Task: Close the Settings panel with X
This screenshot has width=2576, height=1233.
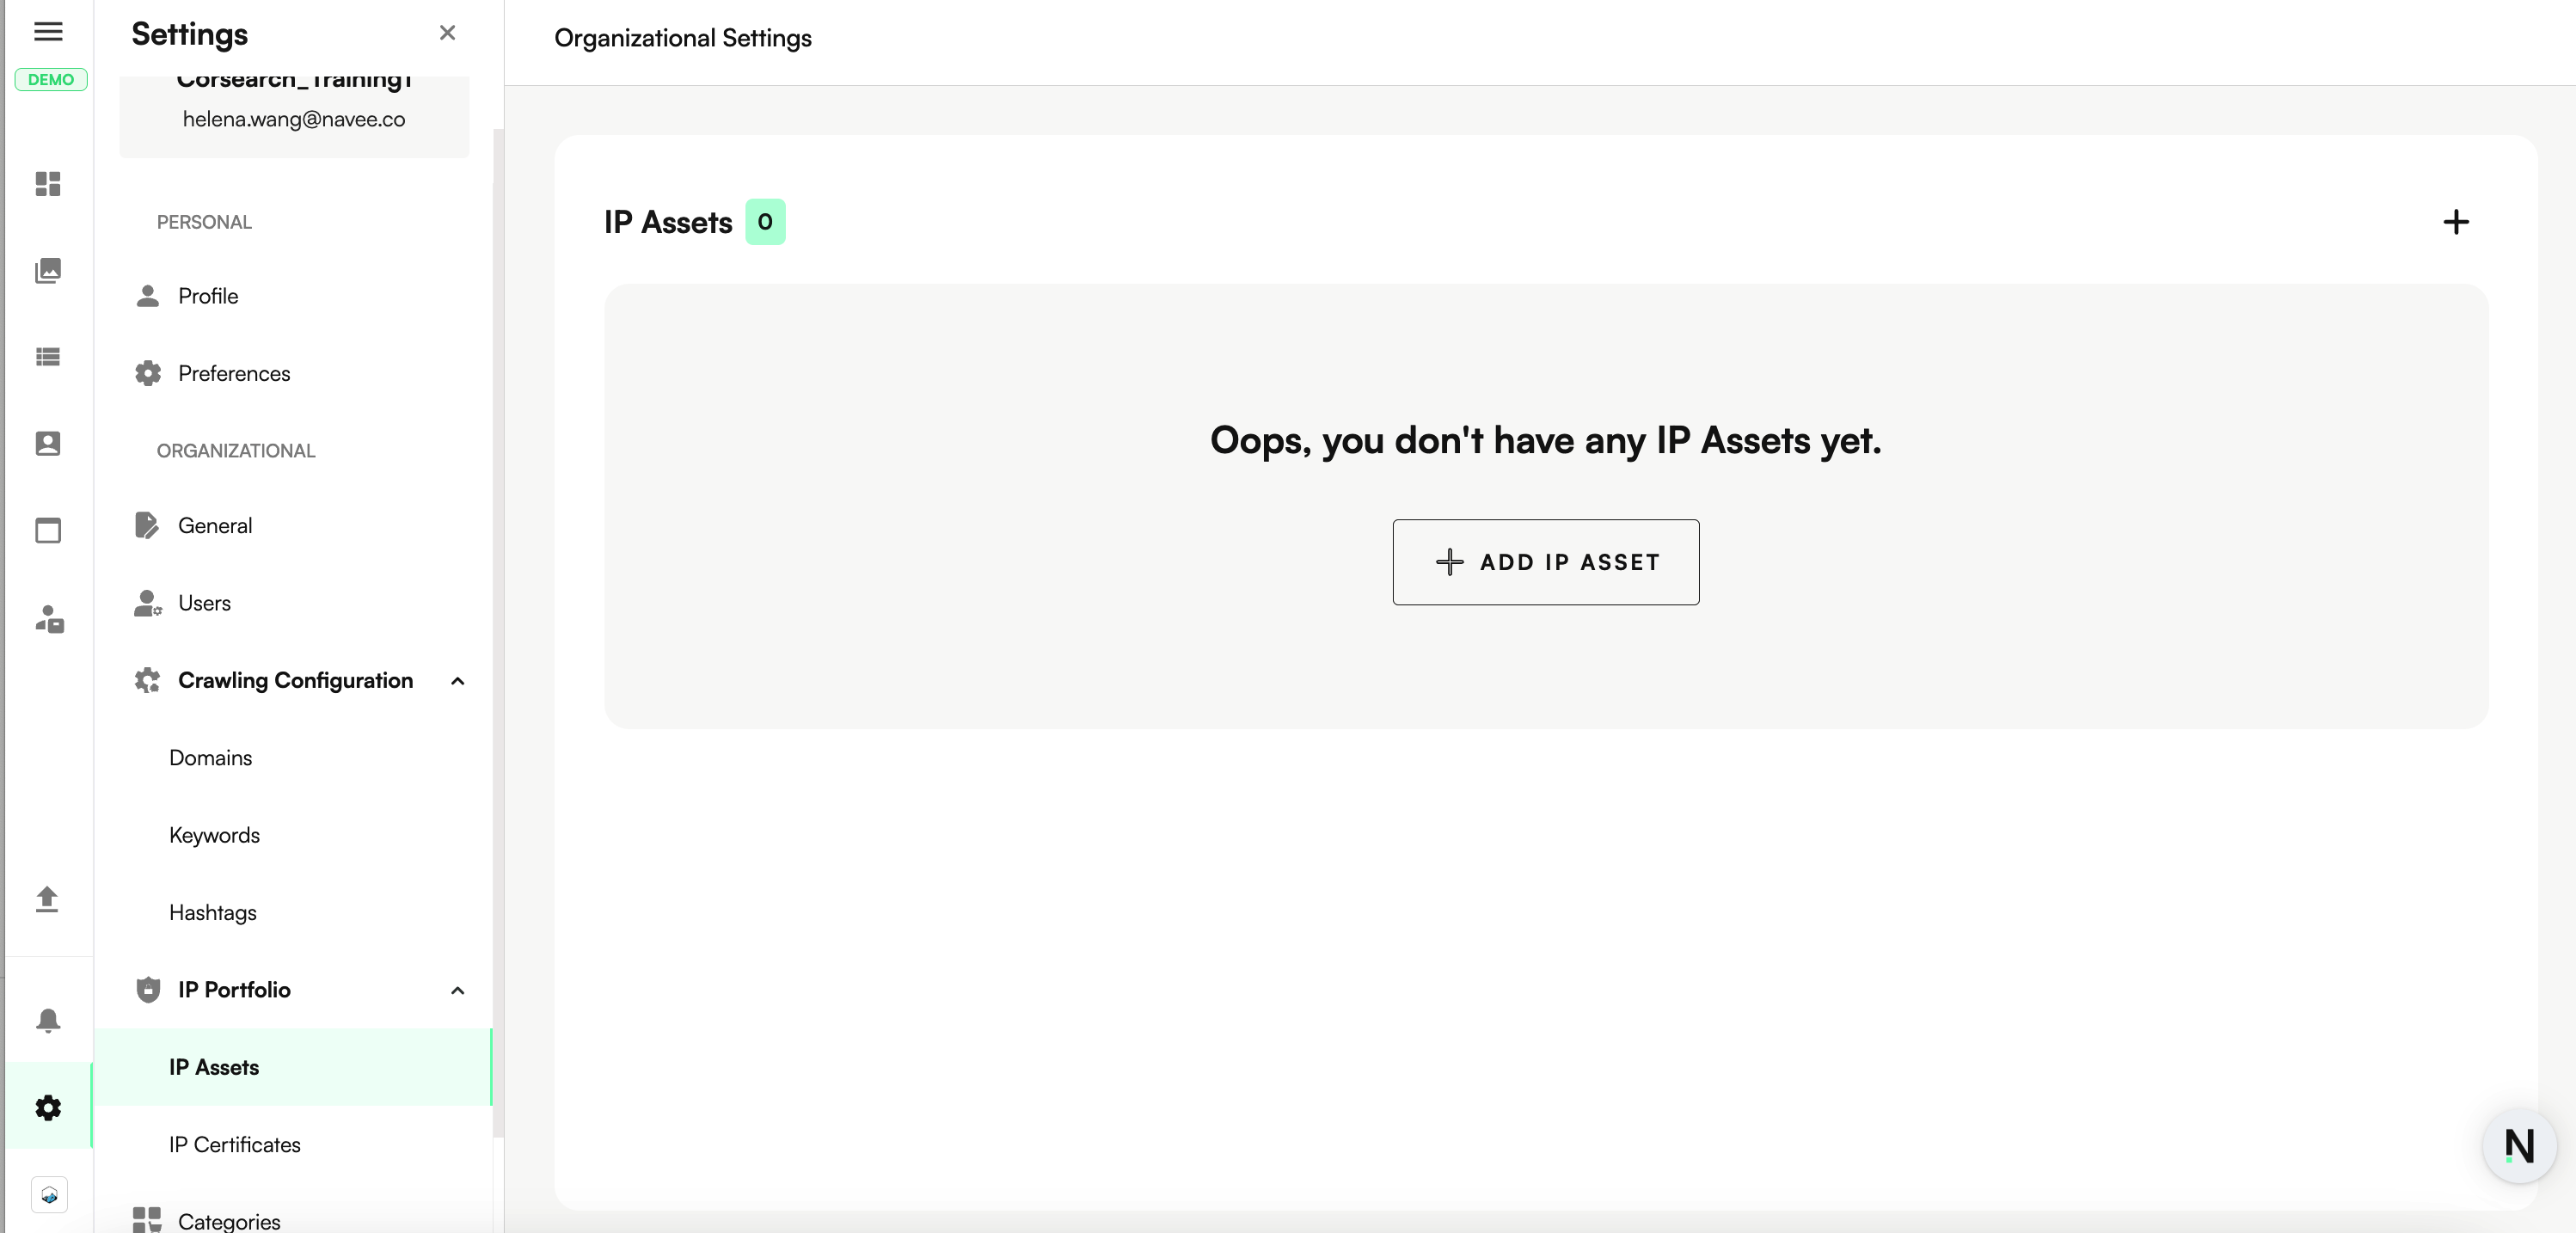Action: pyautogui.click(x=447, y=33)
